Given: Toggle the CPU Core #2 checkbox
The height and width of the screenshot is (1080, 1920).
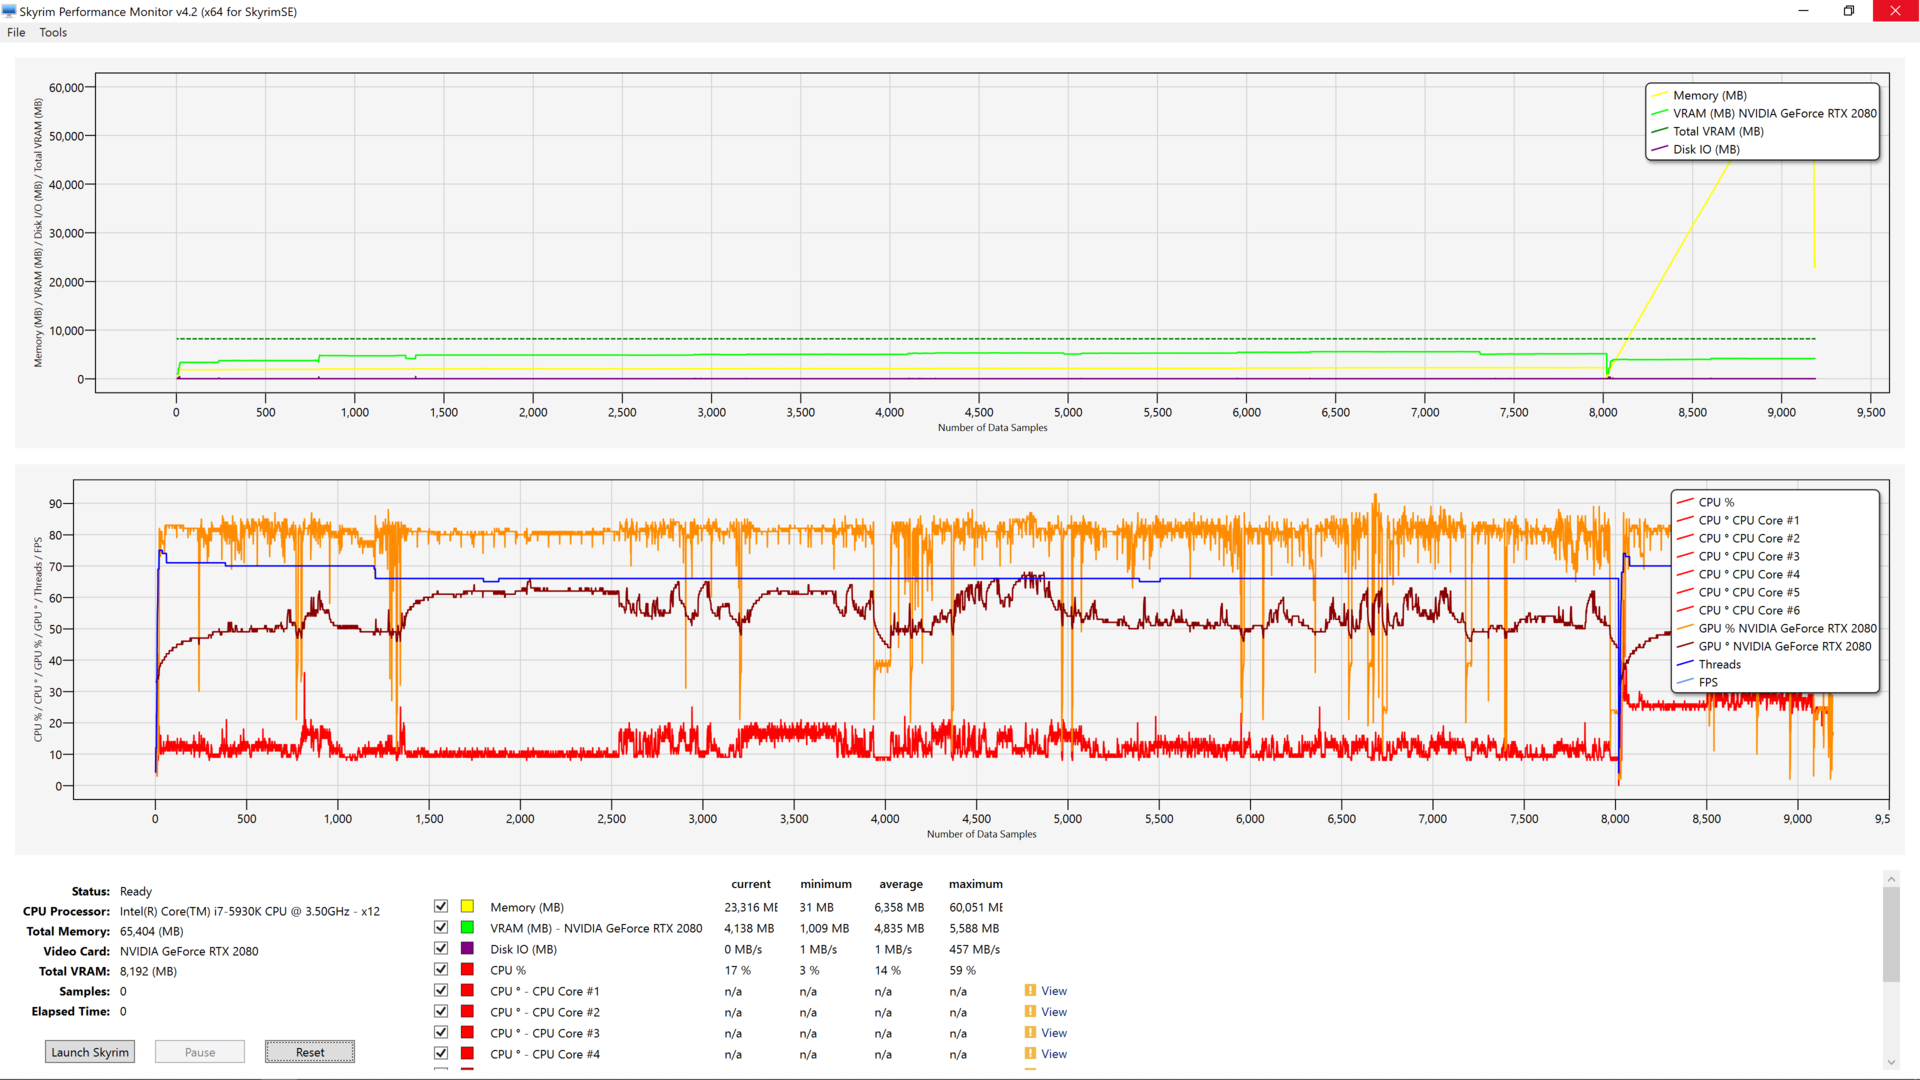Looking at the screenshot, I should click(x=441, y=1011).
